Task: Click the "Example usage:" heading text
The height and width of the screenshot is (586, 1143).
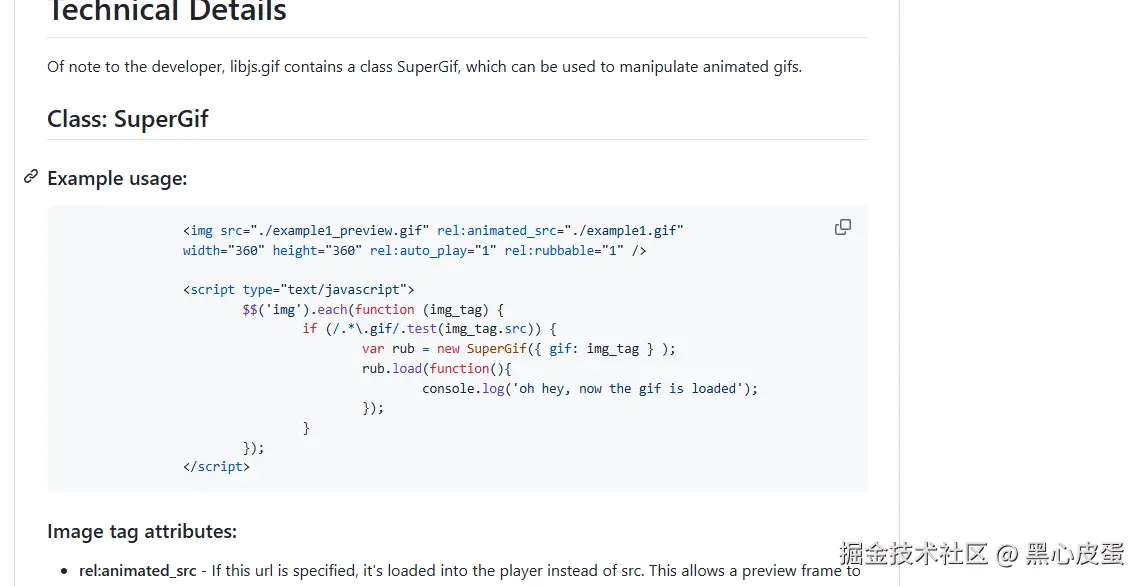Action: coord(117,179)
